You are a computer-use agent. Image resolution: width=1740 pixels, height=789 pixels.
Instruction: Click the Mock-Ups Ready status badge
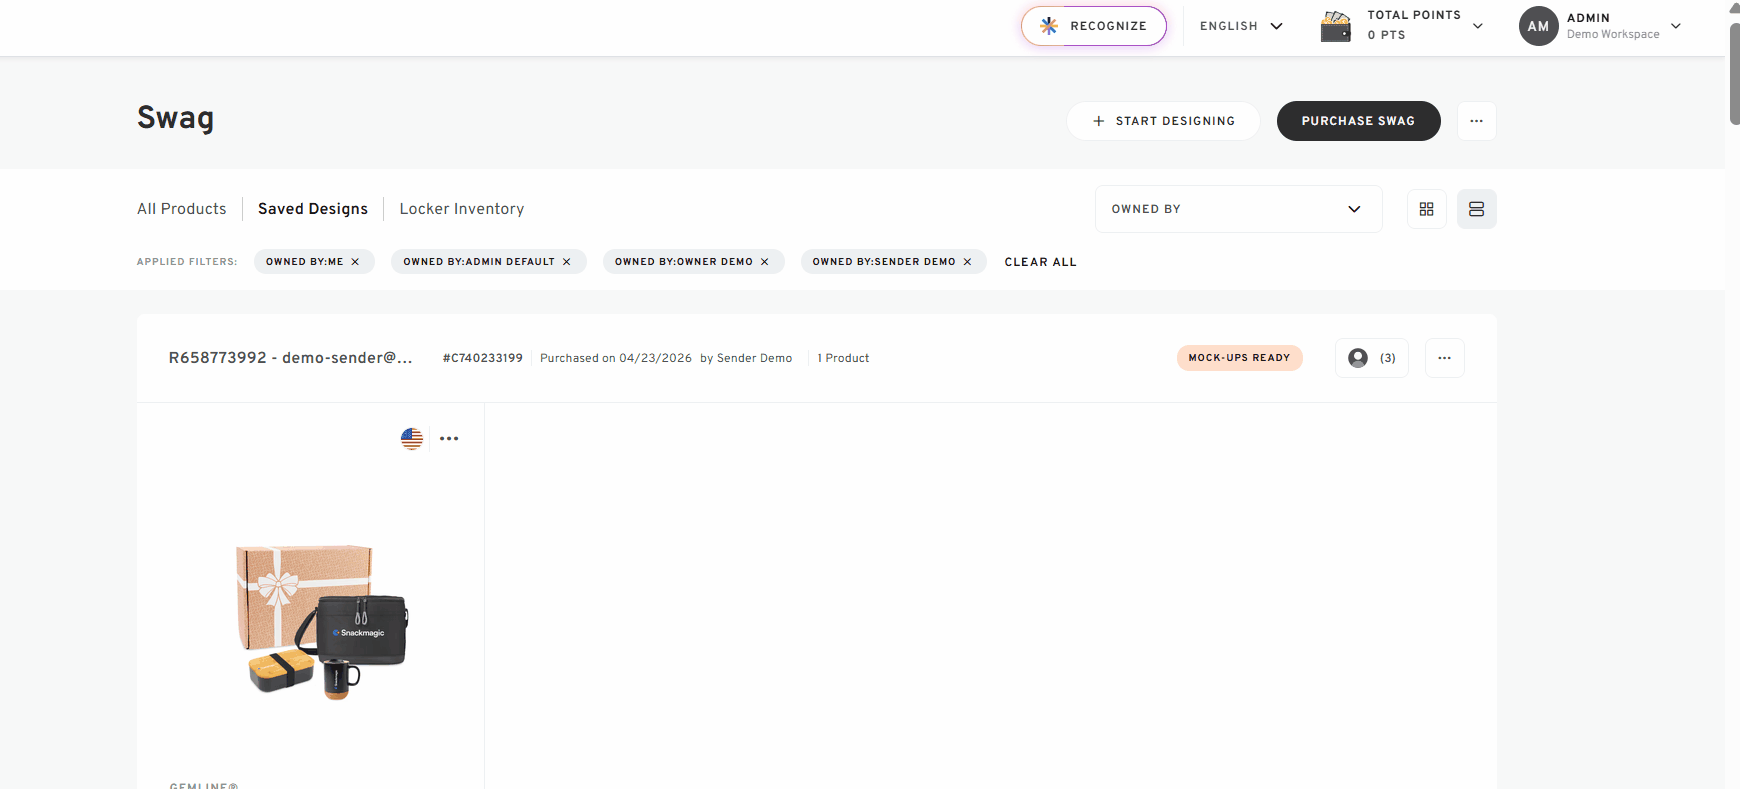1239,358
